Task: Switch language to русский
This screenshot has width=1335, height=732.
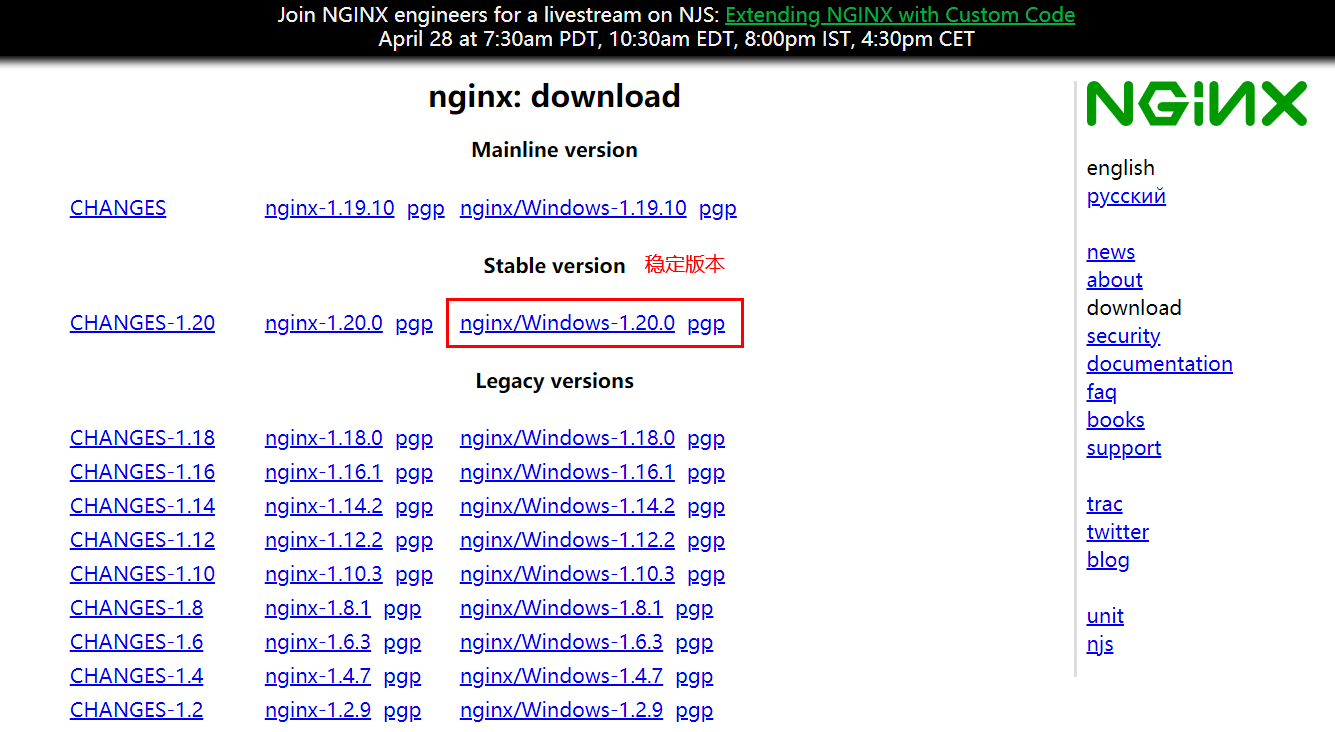Action: tap(1126, 196)
